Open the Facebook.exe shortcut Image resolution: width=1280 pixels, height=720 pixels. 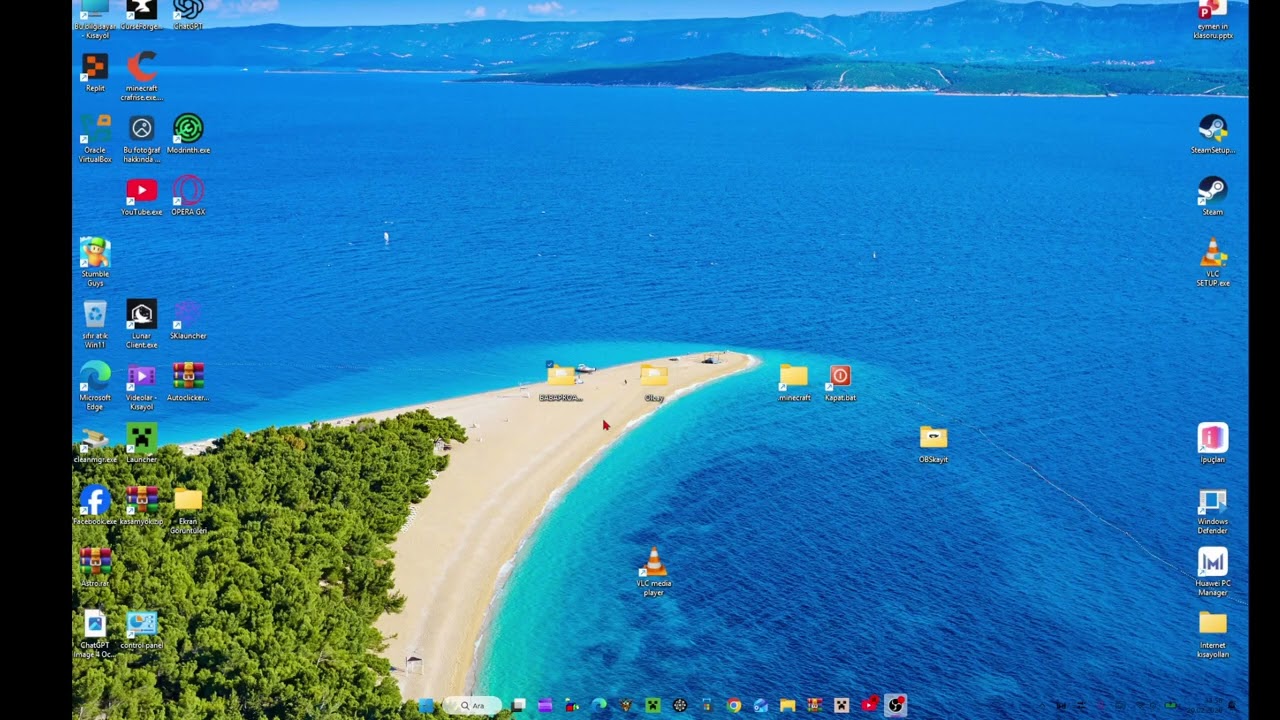click(95, 506)
